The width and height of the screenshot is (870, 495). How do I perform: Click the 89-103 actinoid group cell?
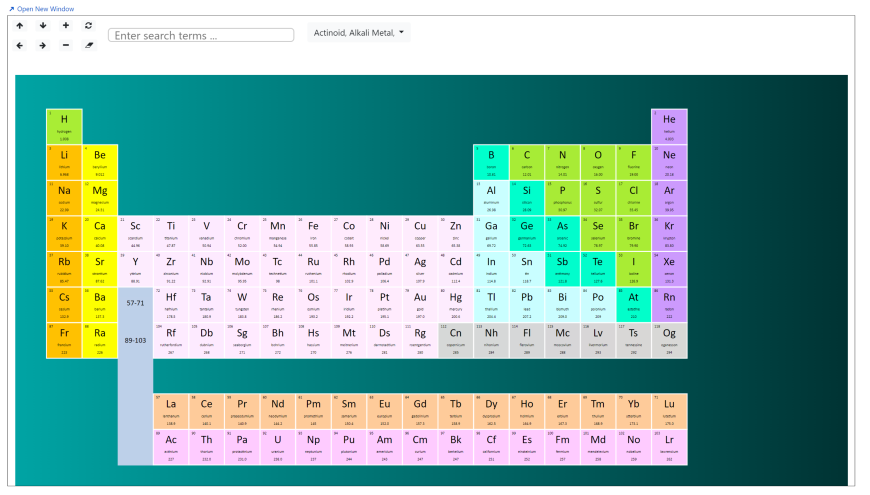coord(135,340)
